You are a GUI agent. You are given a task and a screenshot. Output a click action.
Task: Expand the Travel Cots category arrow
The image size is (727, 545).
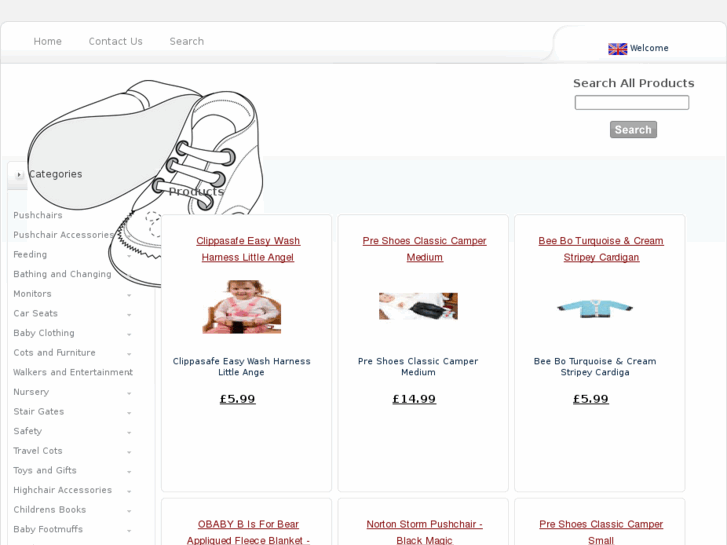129,451
